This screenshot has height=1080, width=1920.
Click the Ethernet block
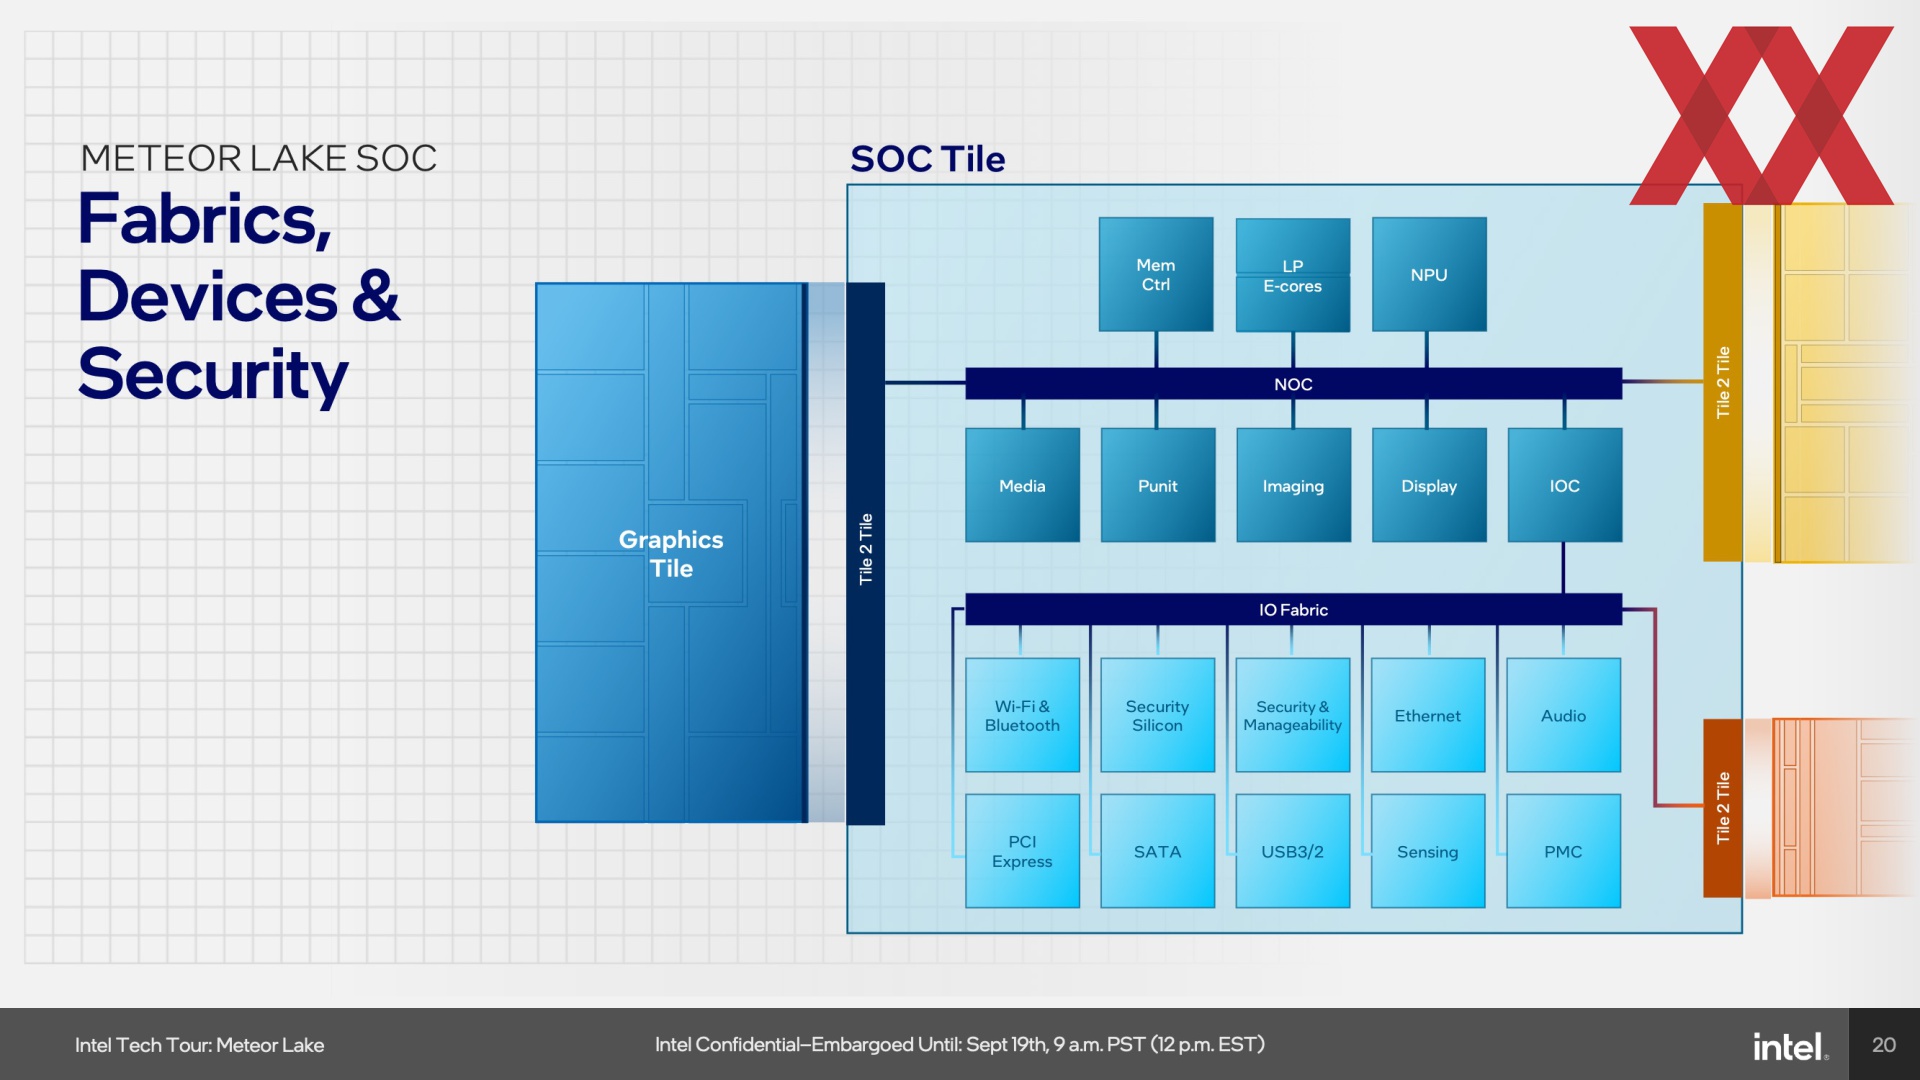click(1428, 715)
